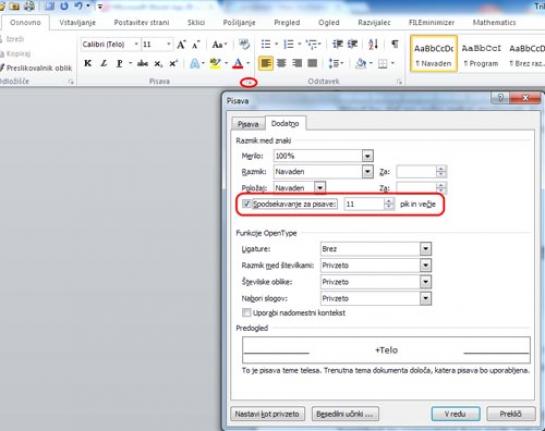545x431 pixels.
Task: Open the Ligature dropdown
Action: point(425,249)
